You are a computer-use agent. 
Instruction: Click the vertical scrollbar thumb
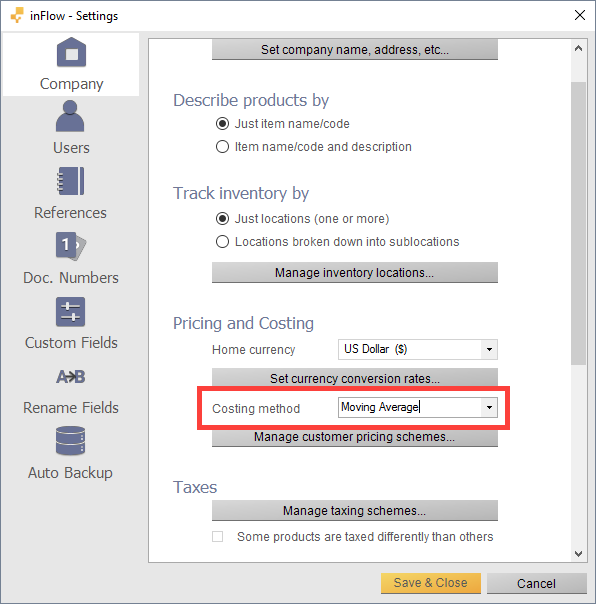click(578, 223)
